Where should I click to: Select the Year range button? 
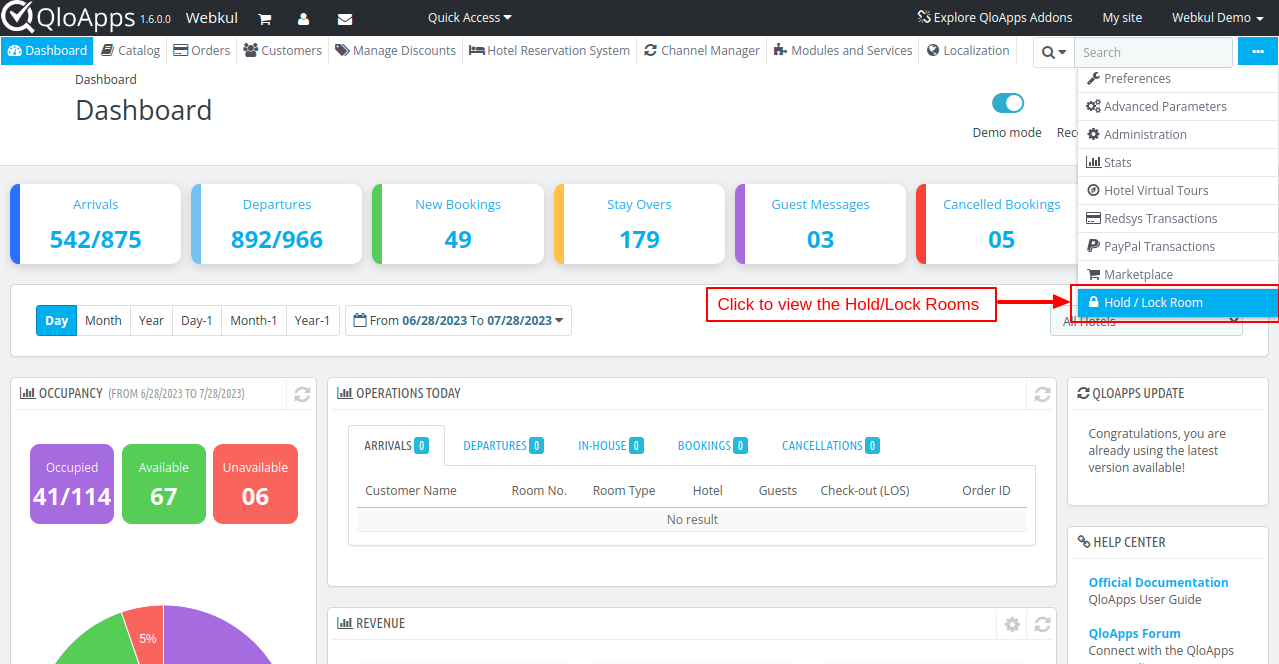[x=151, y=321]
